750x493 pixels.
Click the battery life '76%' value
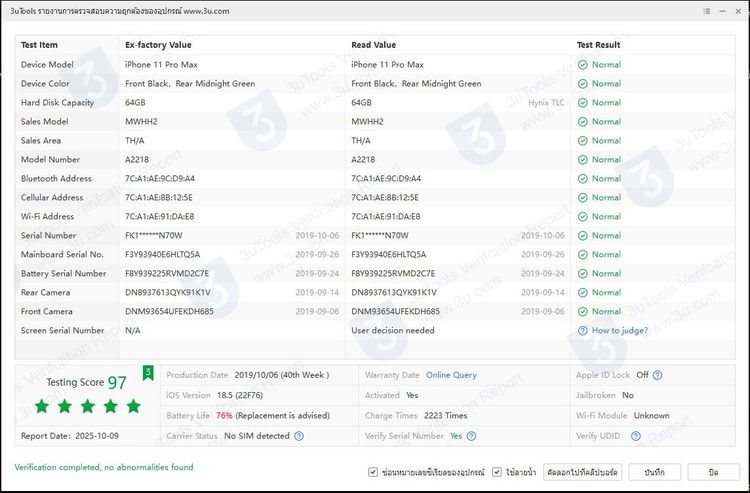[224, 416]
